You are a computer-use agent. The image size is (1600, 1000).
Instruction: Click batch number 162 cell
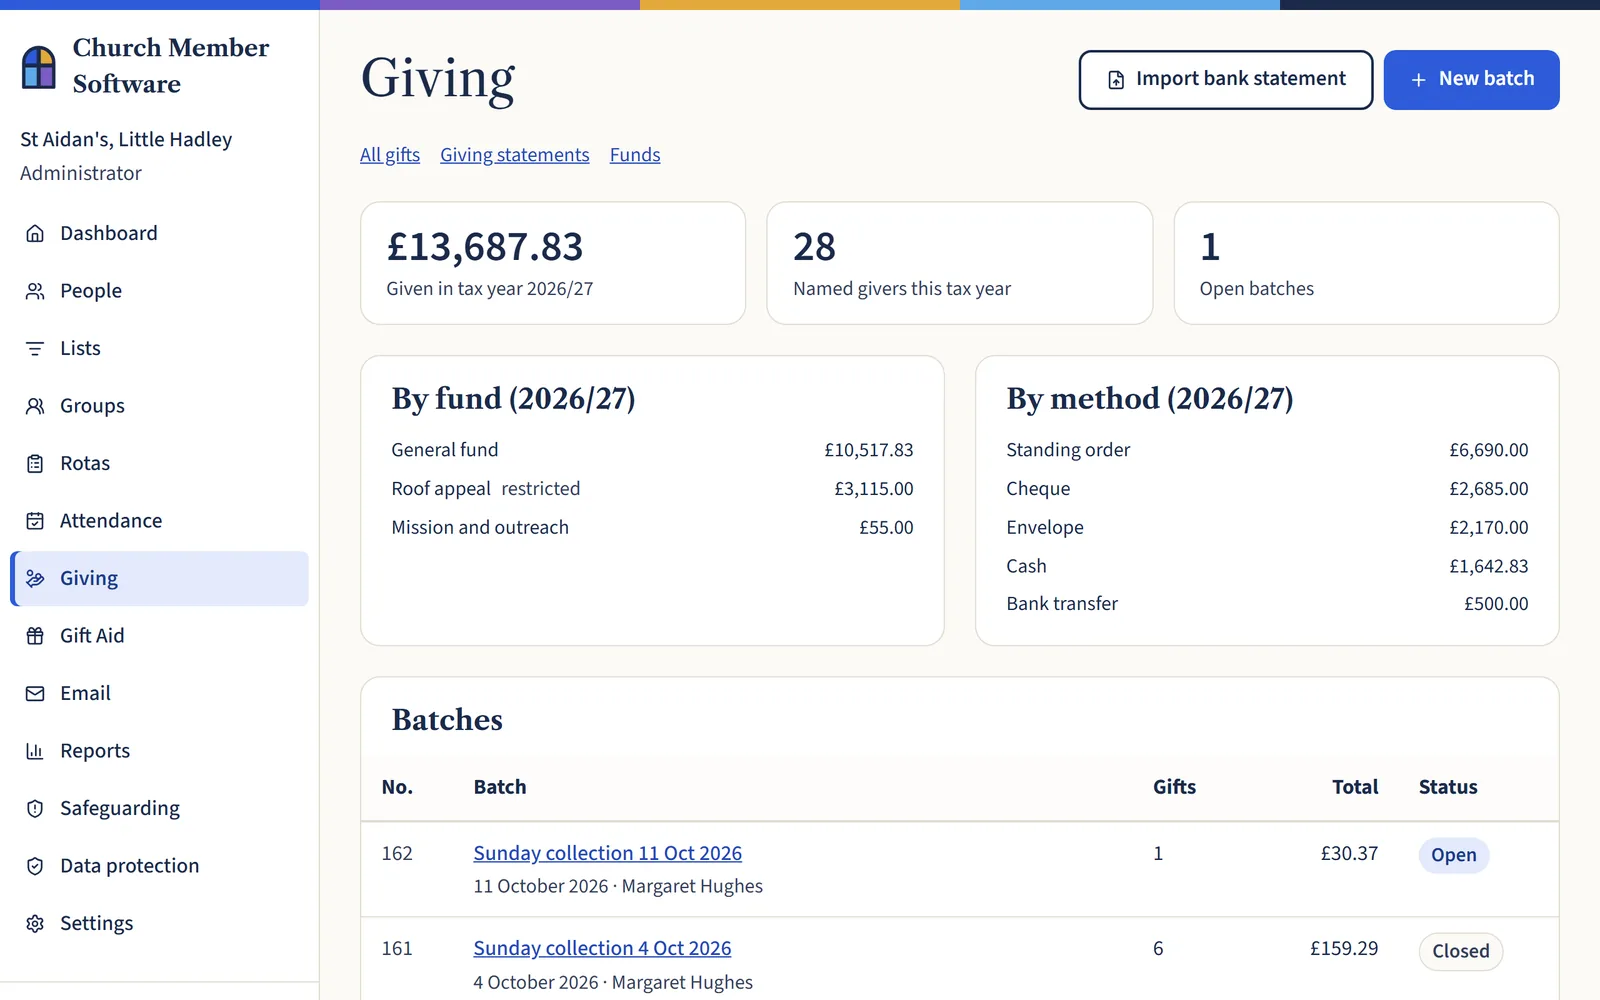pos(397,853)
